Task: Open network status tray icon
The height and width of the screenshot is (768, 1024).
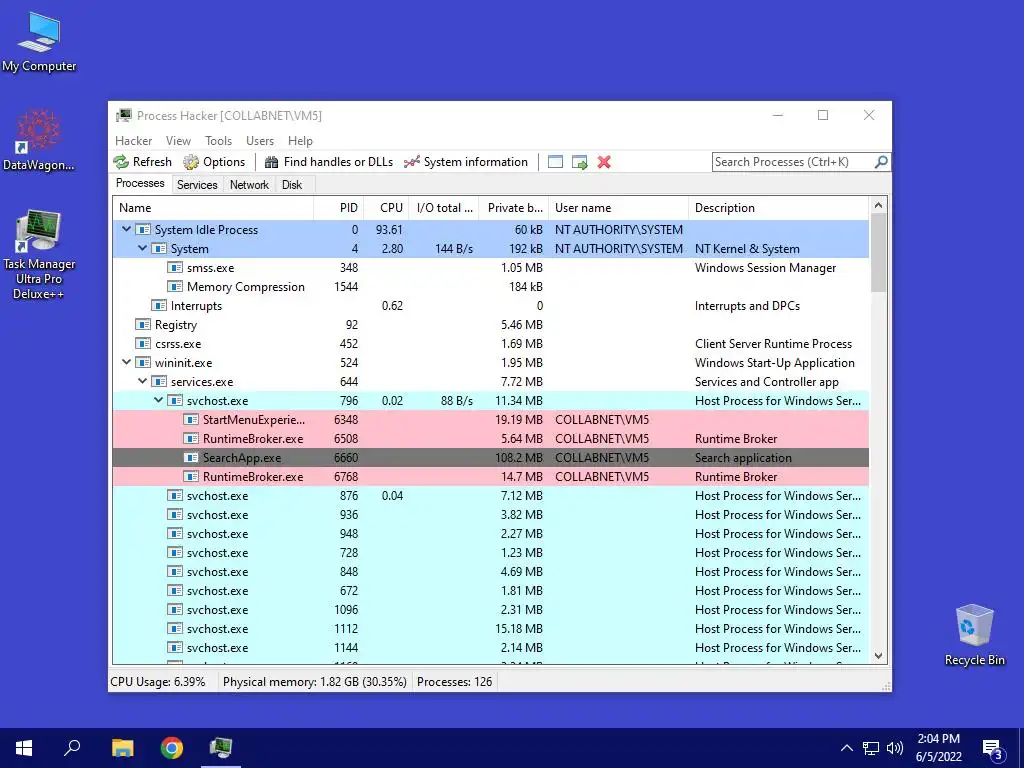Action: pyautogui.click(x=871, y=748)
